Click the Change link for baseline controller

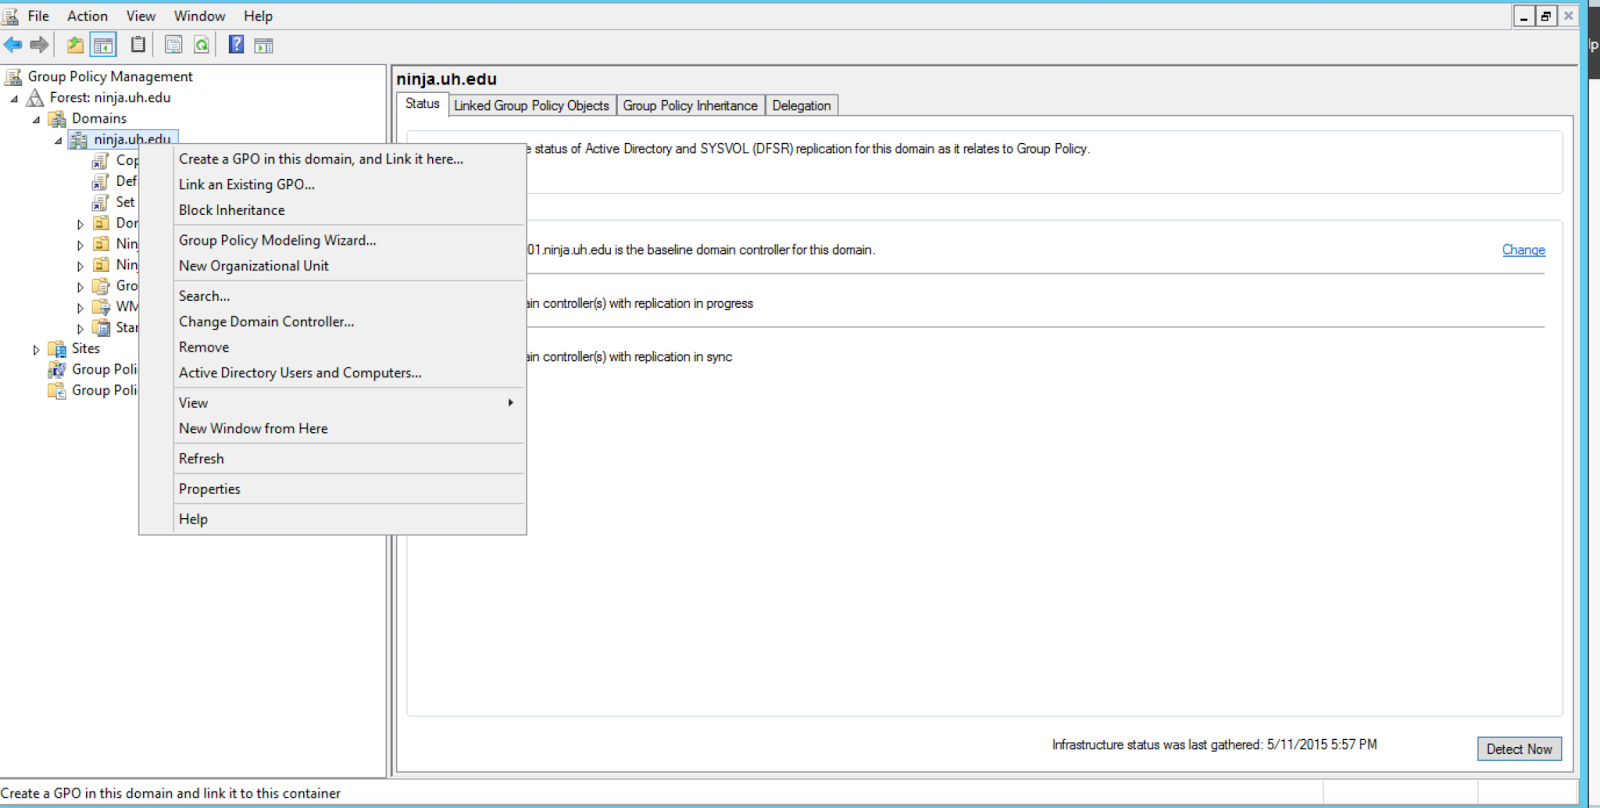(x=1523, y=250)
